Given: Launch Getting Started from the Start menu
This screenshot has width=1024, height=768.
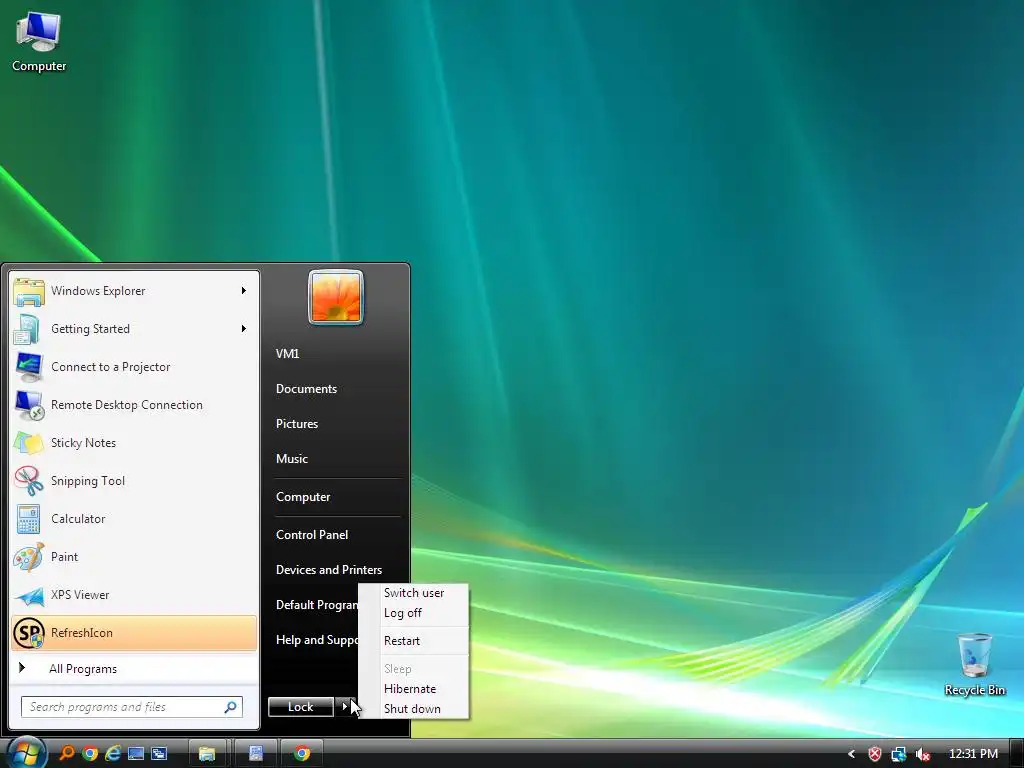Looking at the screenshot, I should click(134, 329).
